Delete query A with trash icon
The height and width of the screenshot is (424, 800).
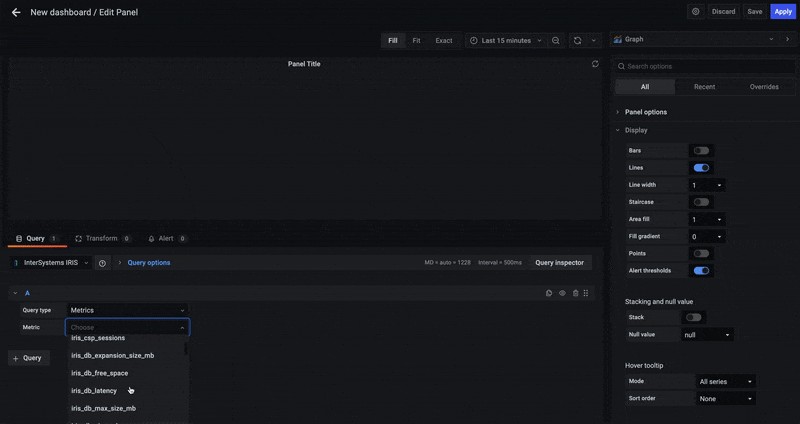coord(575,293)
